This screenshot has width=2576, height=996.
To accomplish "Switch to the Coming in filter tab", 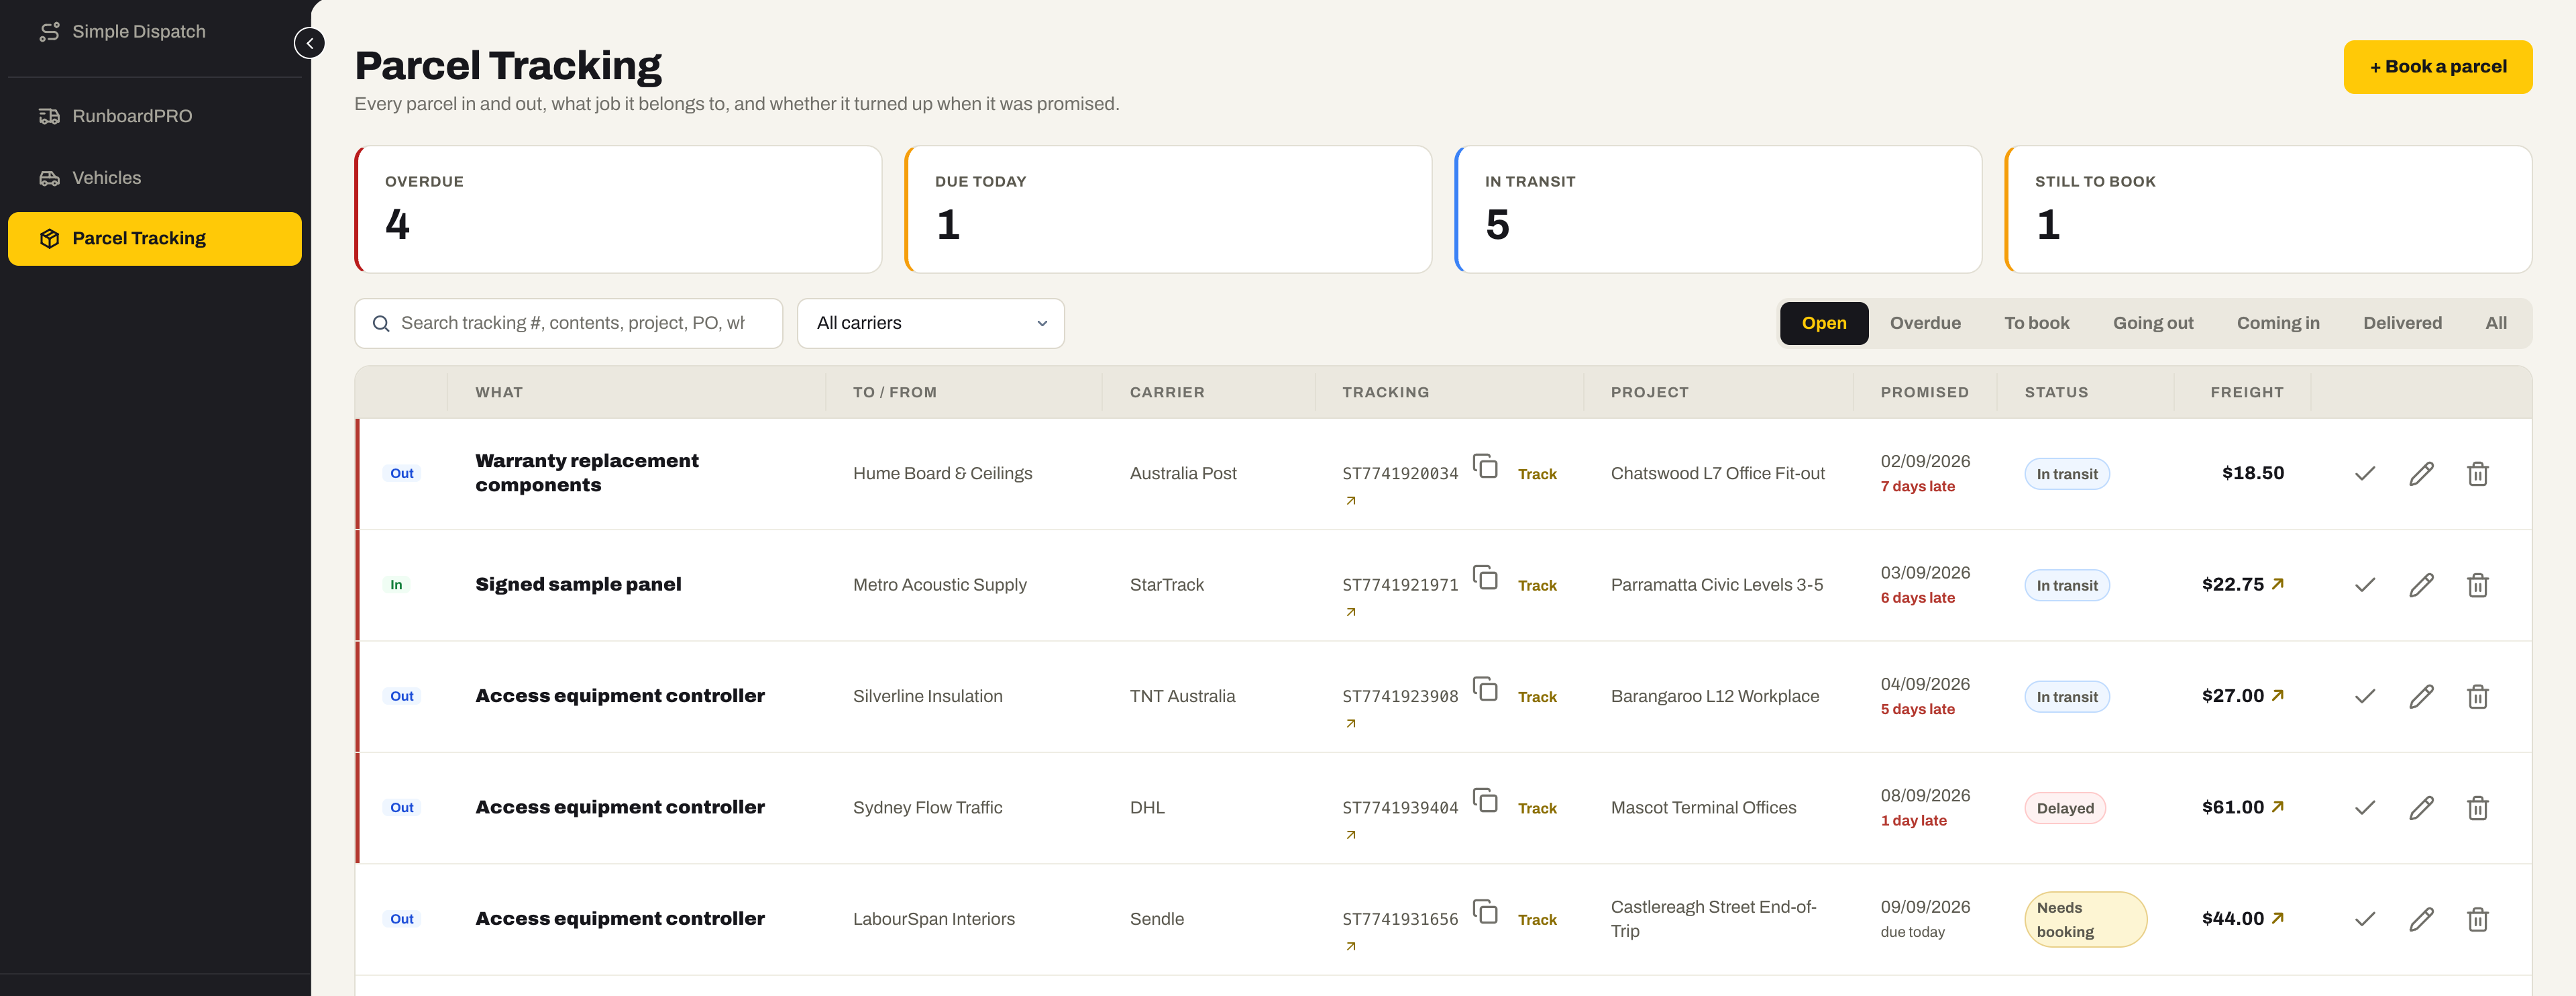I will pos(2277,323).
